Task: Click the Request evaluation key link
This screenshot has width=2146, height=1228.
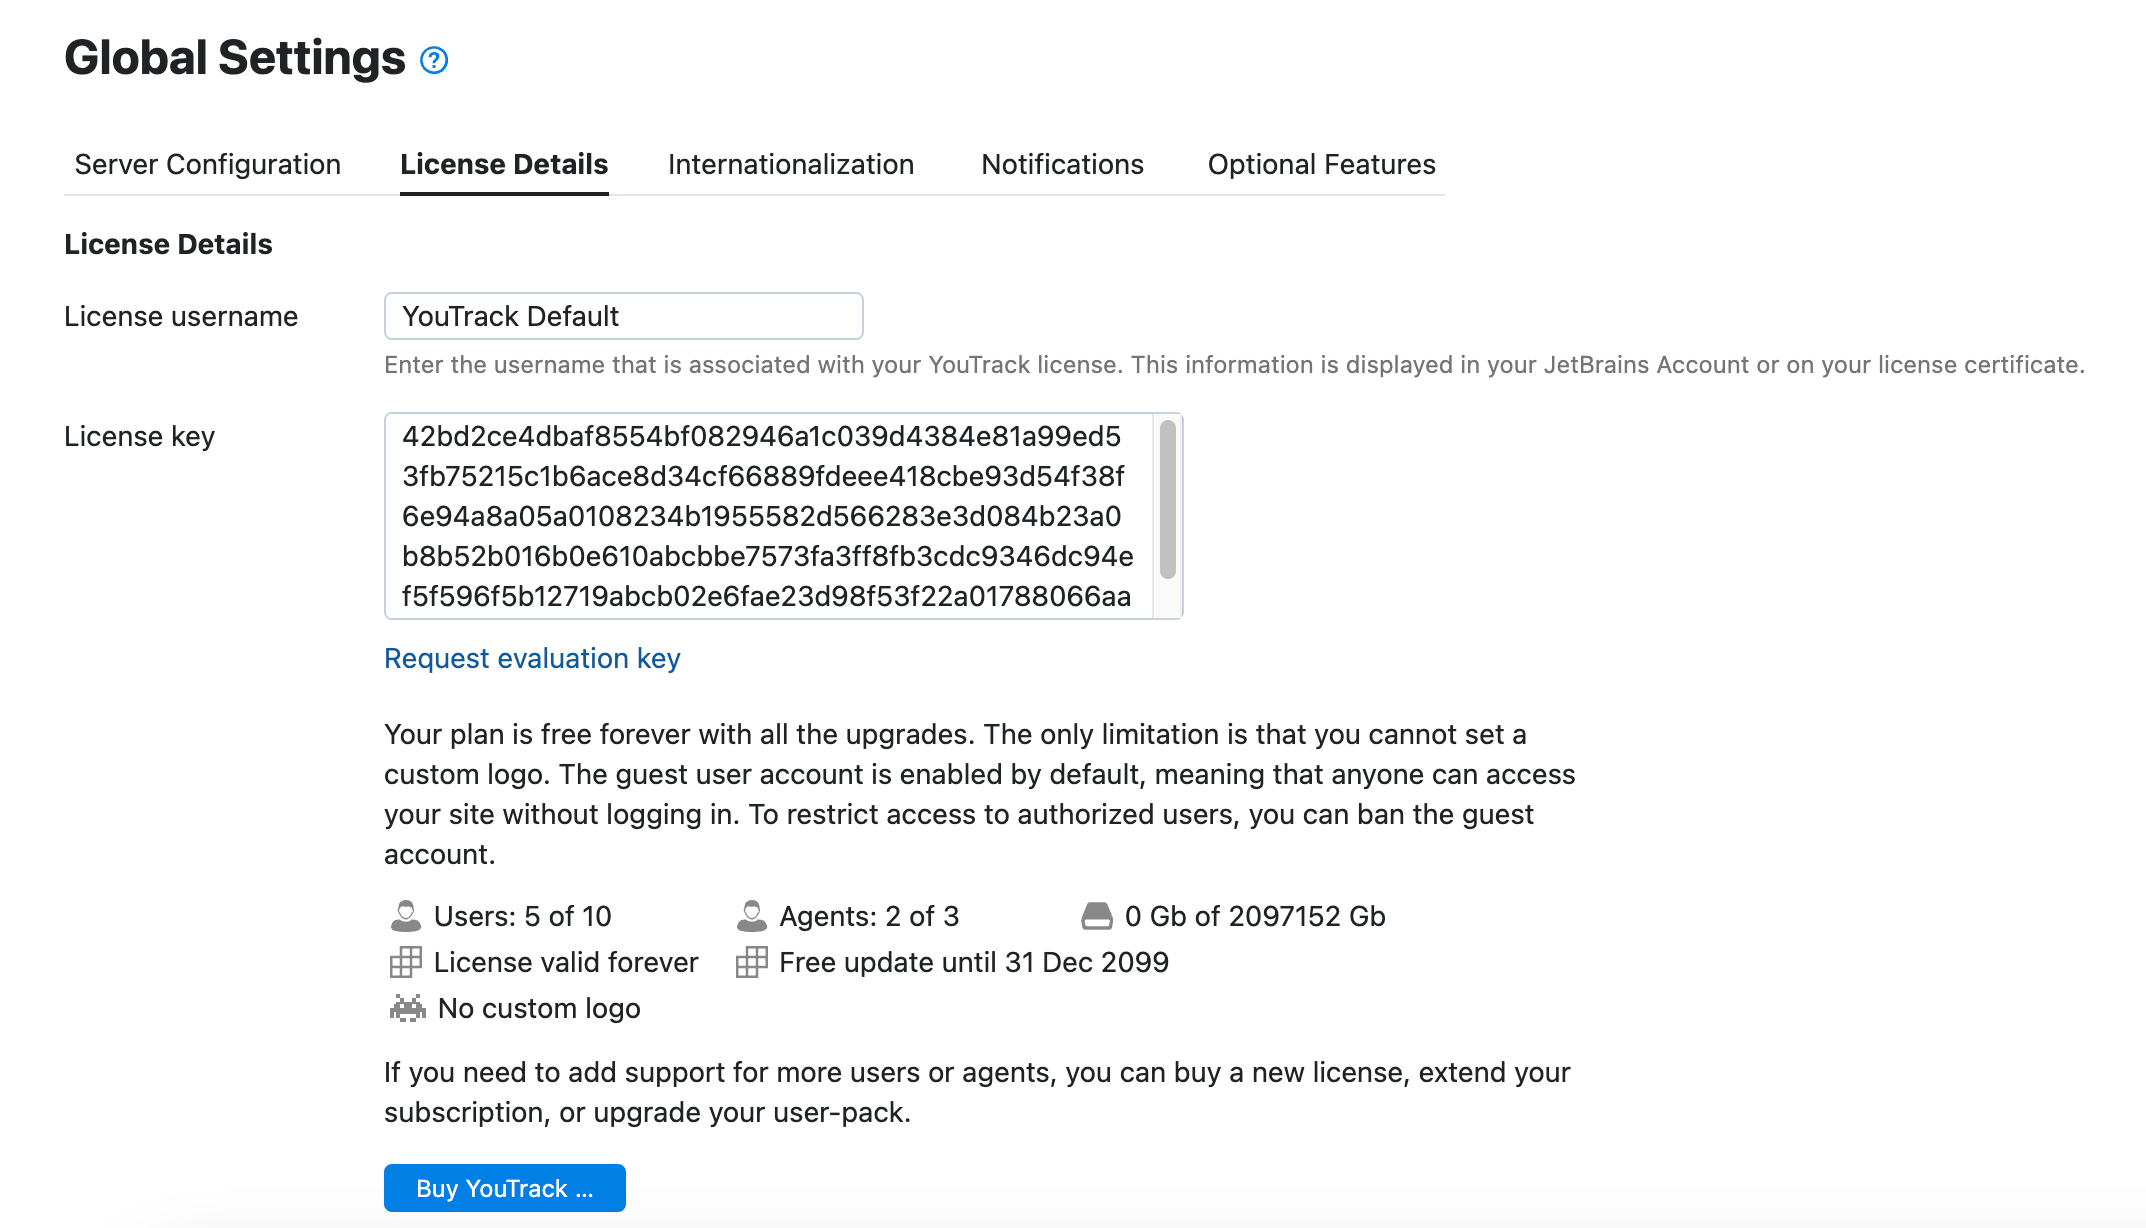Action: tap(531, 658)
